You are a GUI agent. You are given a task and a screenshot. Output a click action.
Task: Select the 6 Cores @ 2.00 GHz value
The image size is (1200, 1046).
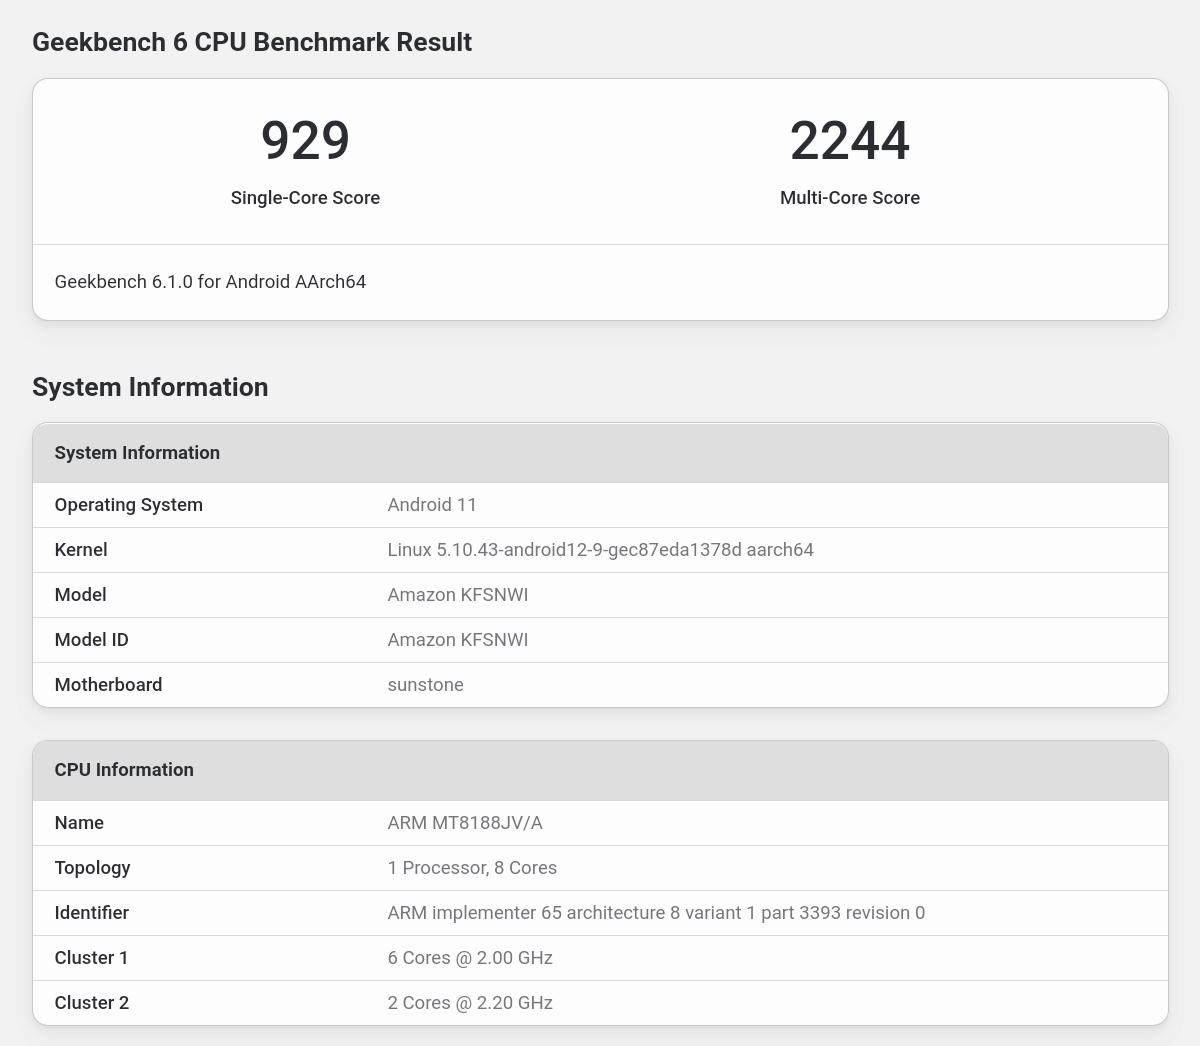click(470, 958)
